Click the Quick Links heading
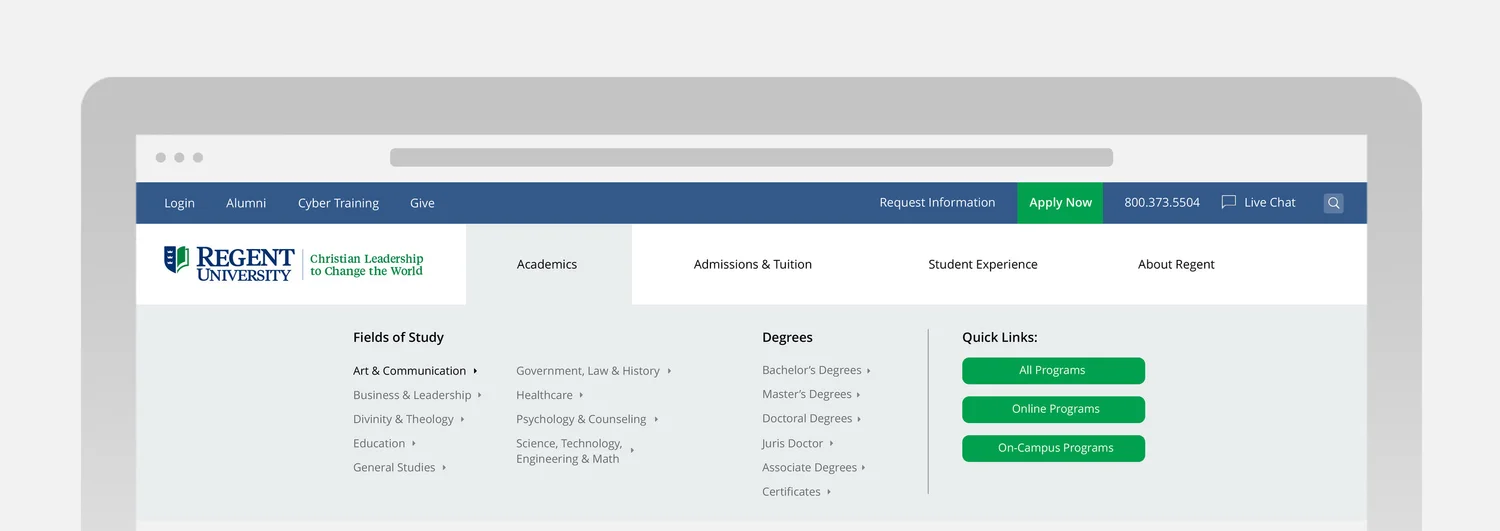 tap(999, 337)
